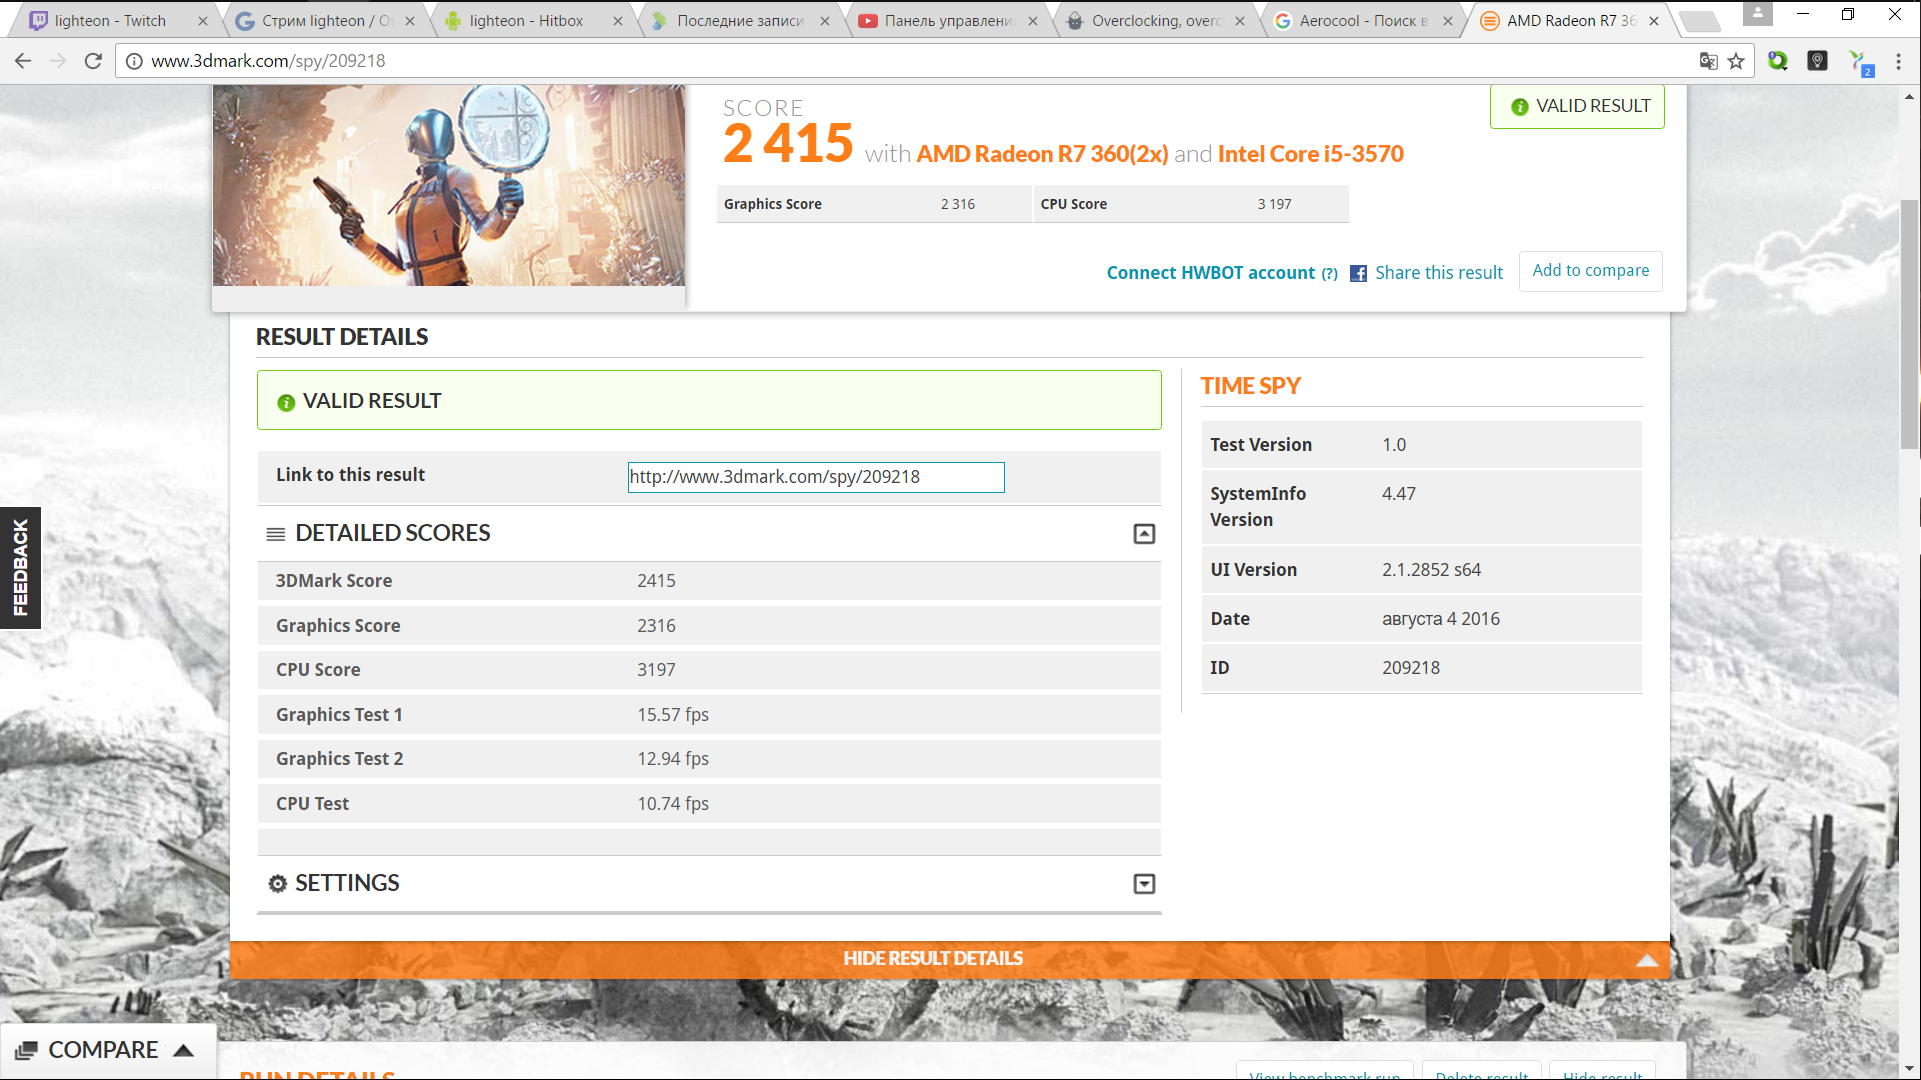The height and width of the screenshot is (1080, 1921).
Task: Open Google Translate icon in address bar
Action: tap(1708, 61)
